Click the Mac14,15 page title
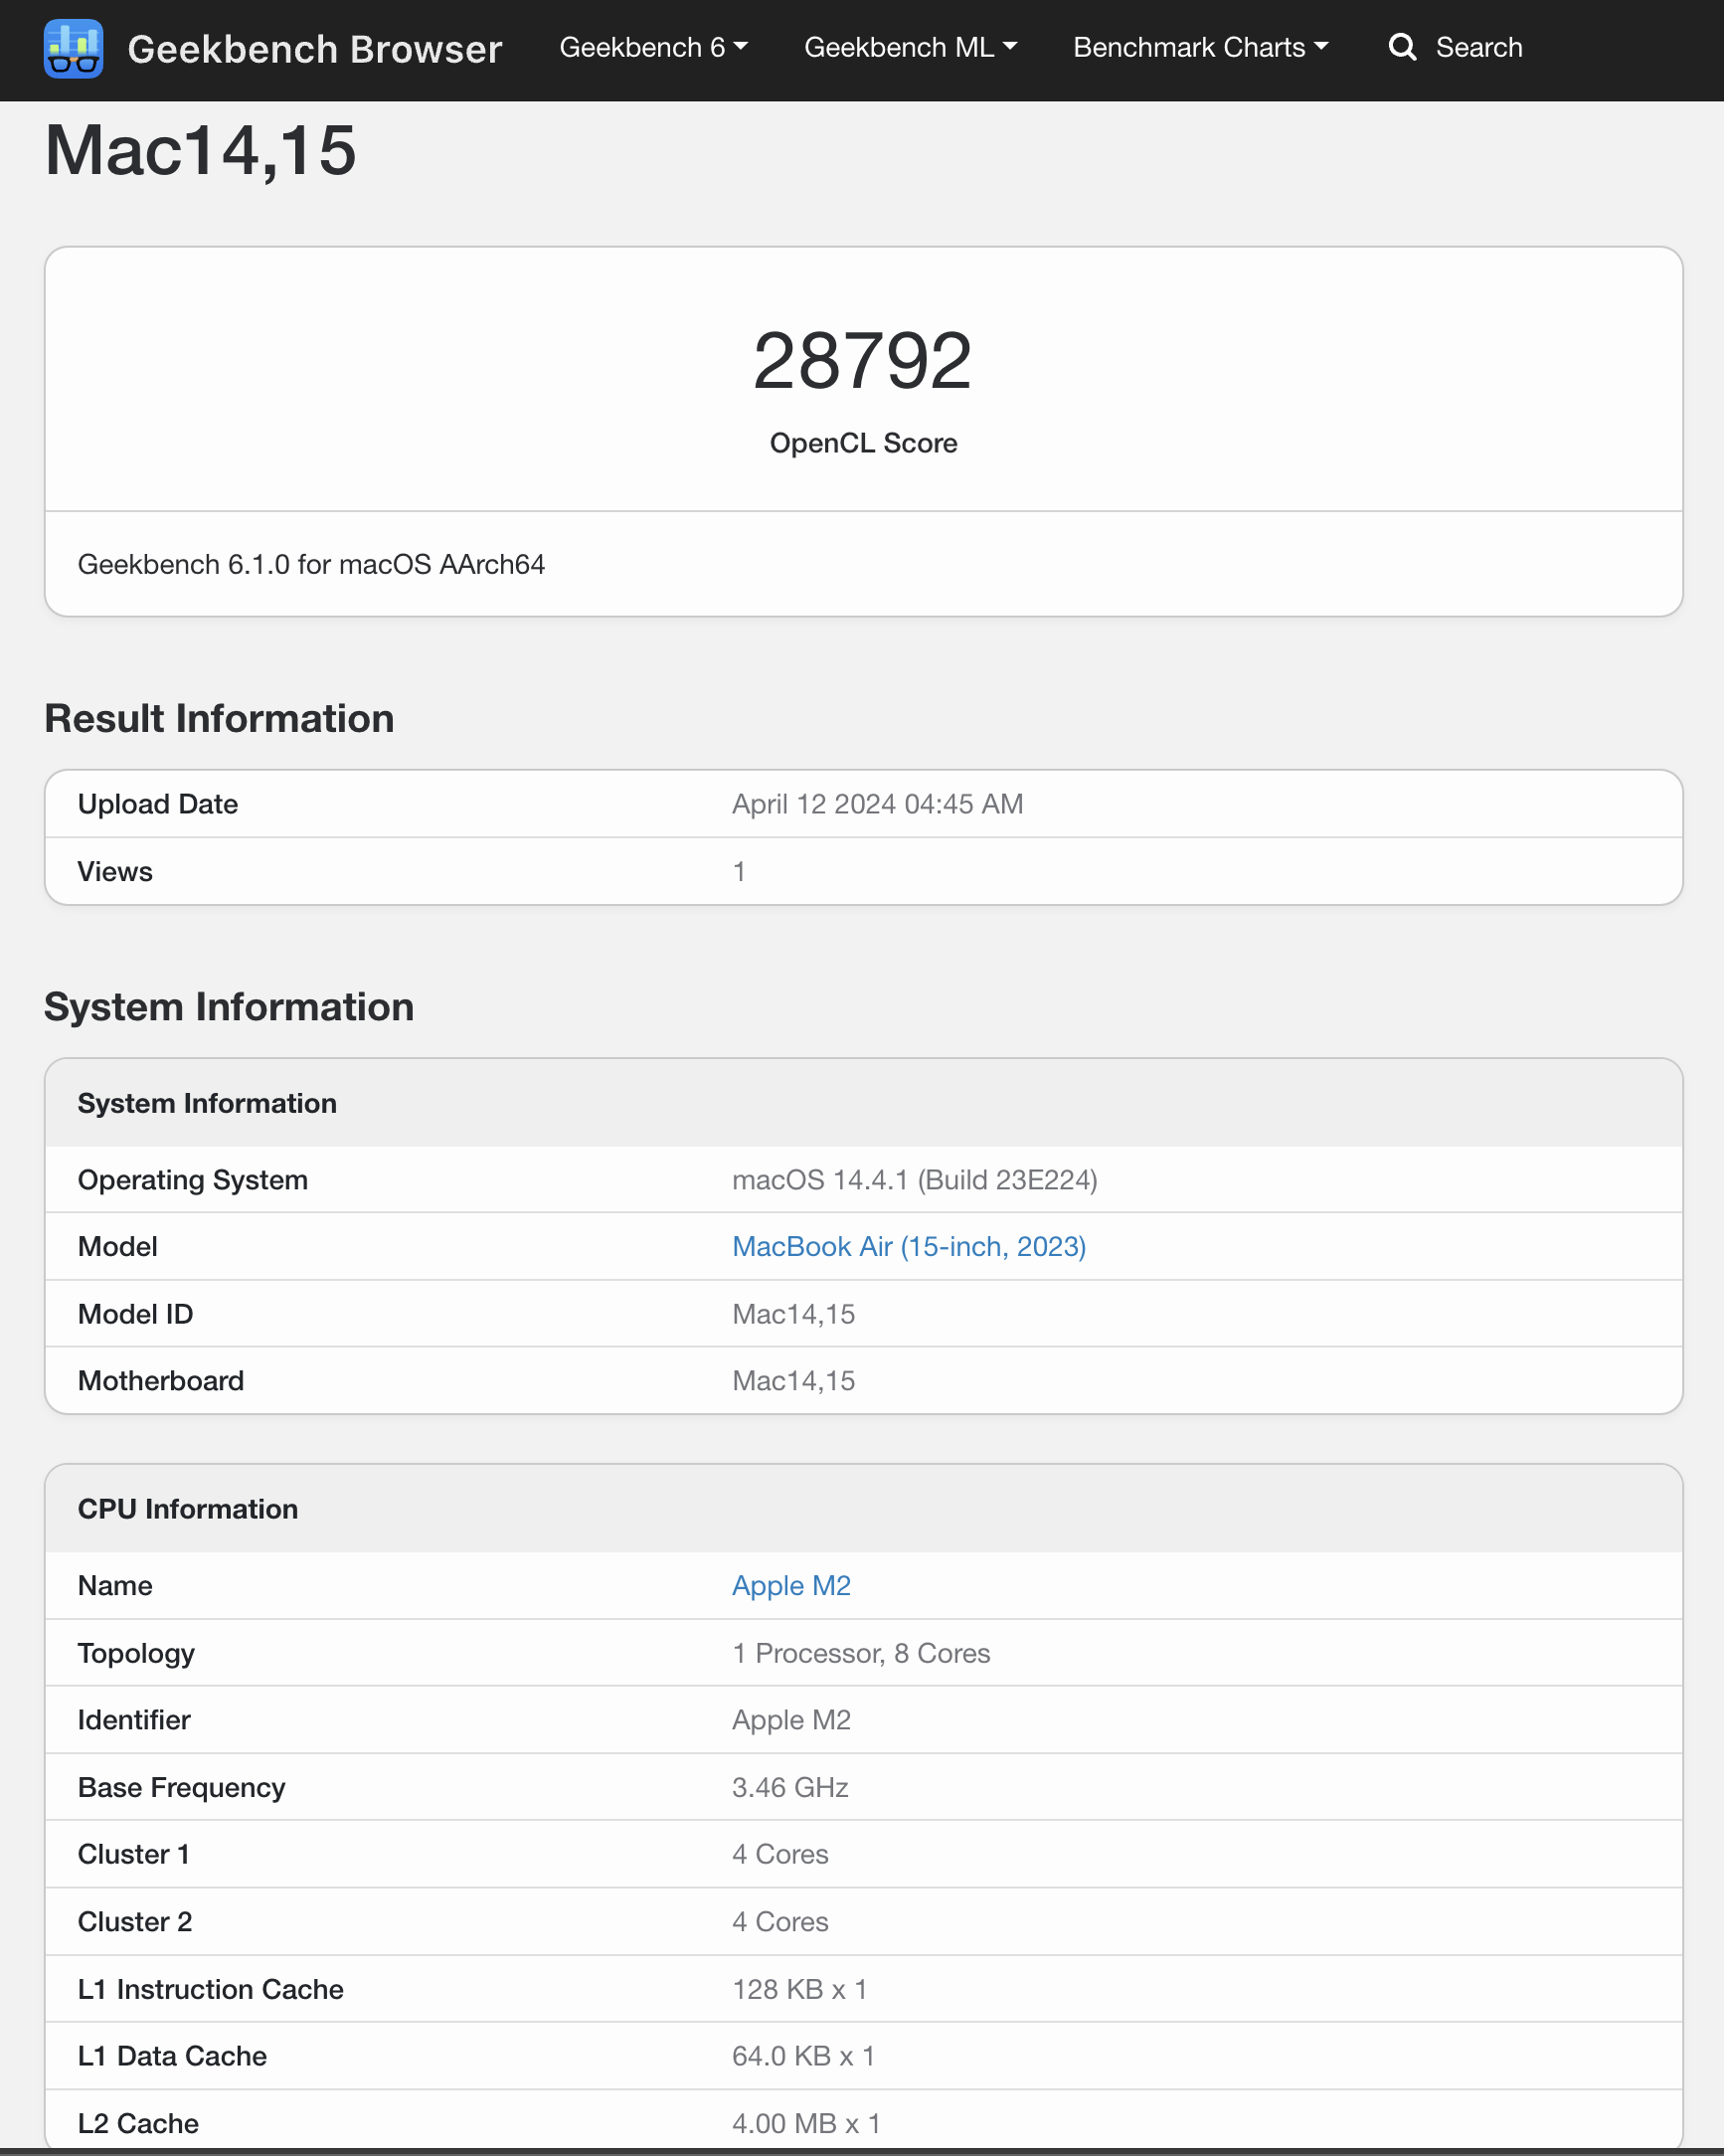This screenshot has height=2156, width=1724. coord(200,151)
